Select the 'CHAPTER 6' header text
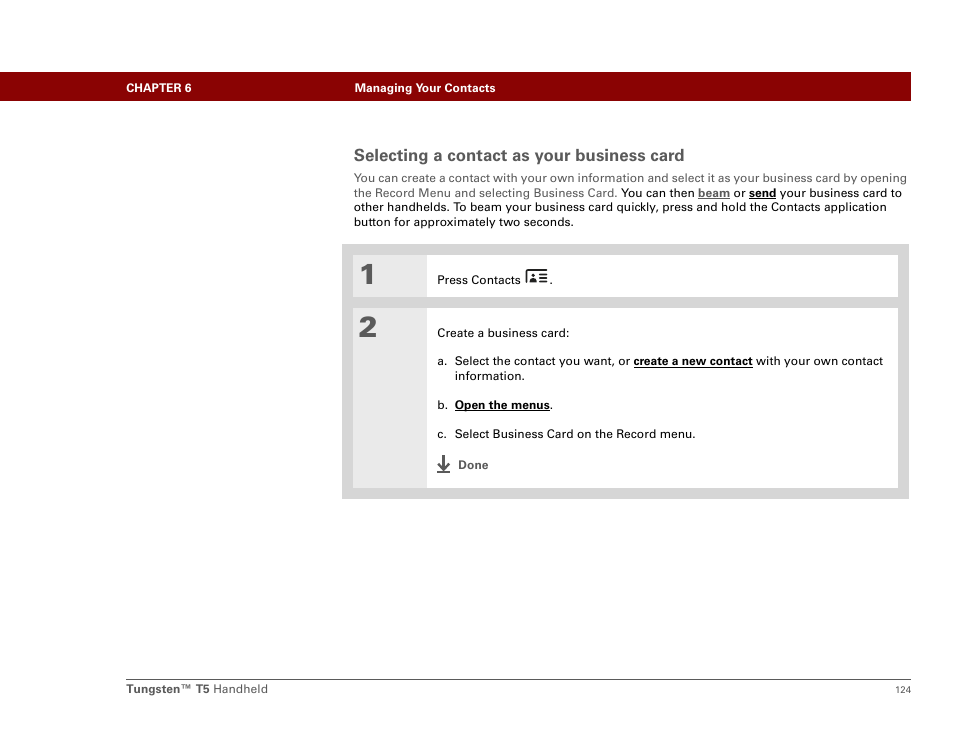The height and width of the screenshot is (738, 954). pyautogui.click(x=158, y=88)
